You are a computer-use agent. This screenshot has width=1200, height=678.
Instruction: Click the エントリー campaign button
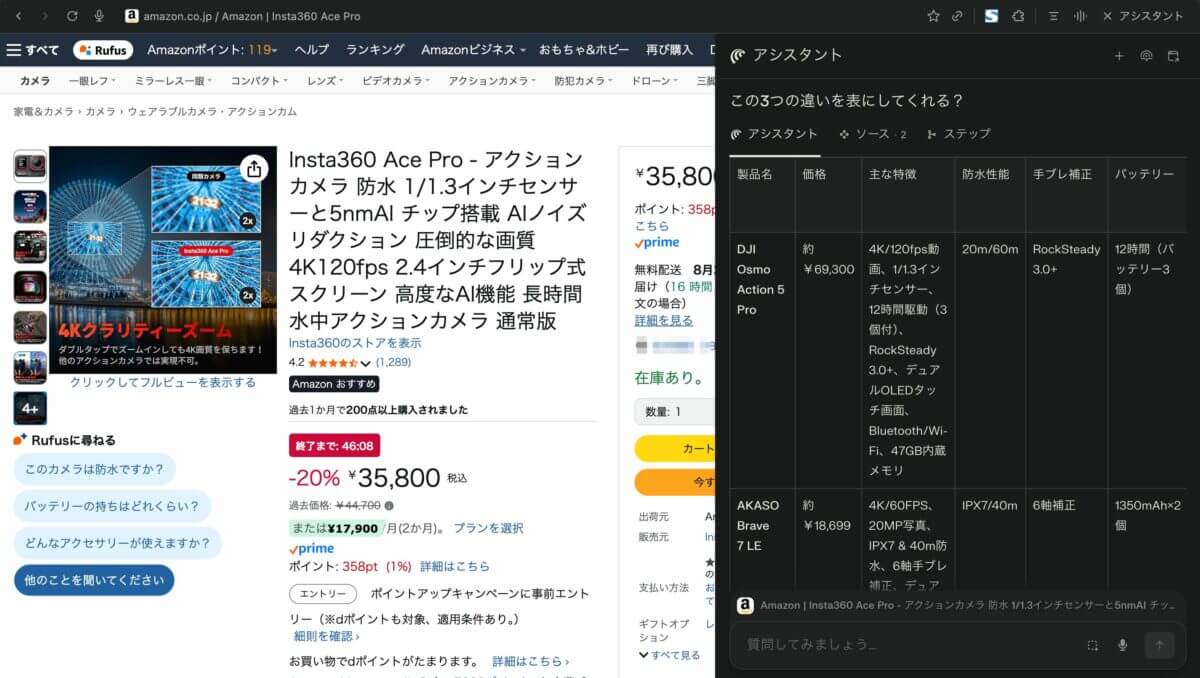[323, 594]
